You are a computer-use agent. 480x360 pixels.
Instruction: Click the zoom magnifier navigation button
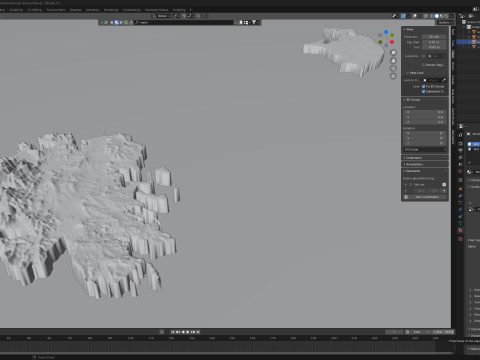coord(393,53)
